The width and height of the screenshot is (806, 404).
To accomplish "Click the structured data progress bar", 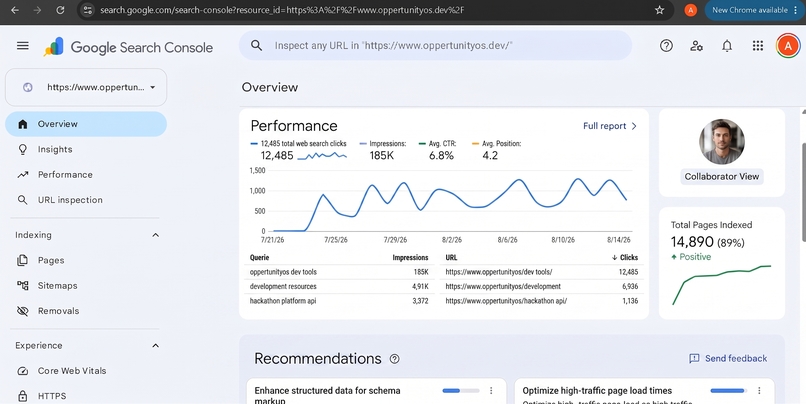I will coord(461,391).
